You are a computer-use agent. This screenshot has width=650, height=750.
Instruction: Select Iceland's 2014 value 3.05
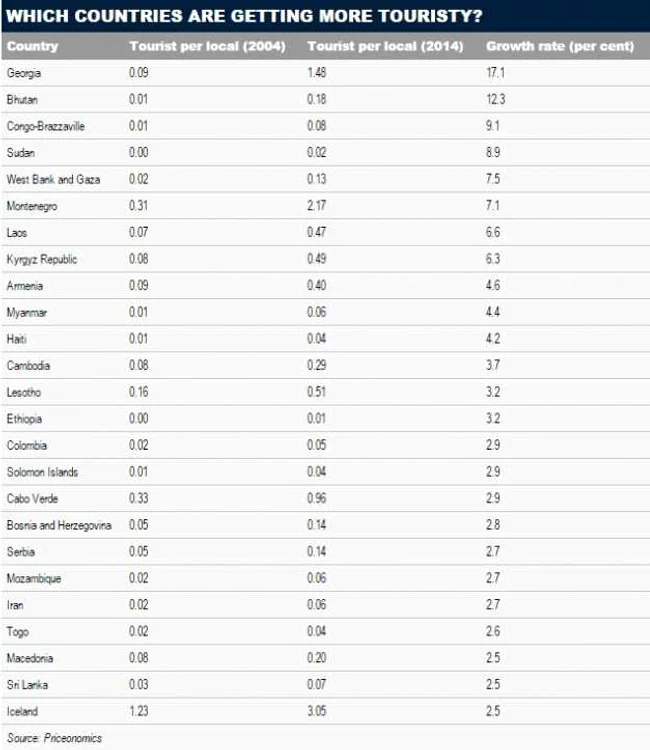316,711
